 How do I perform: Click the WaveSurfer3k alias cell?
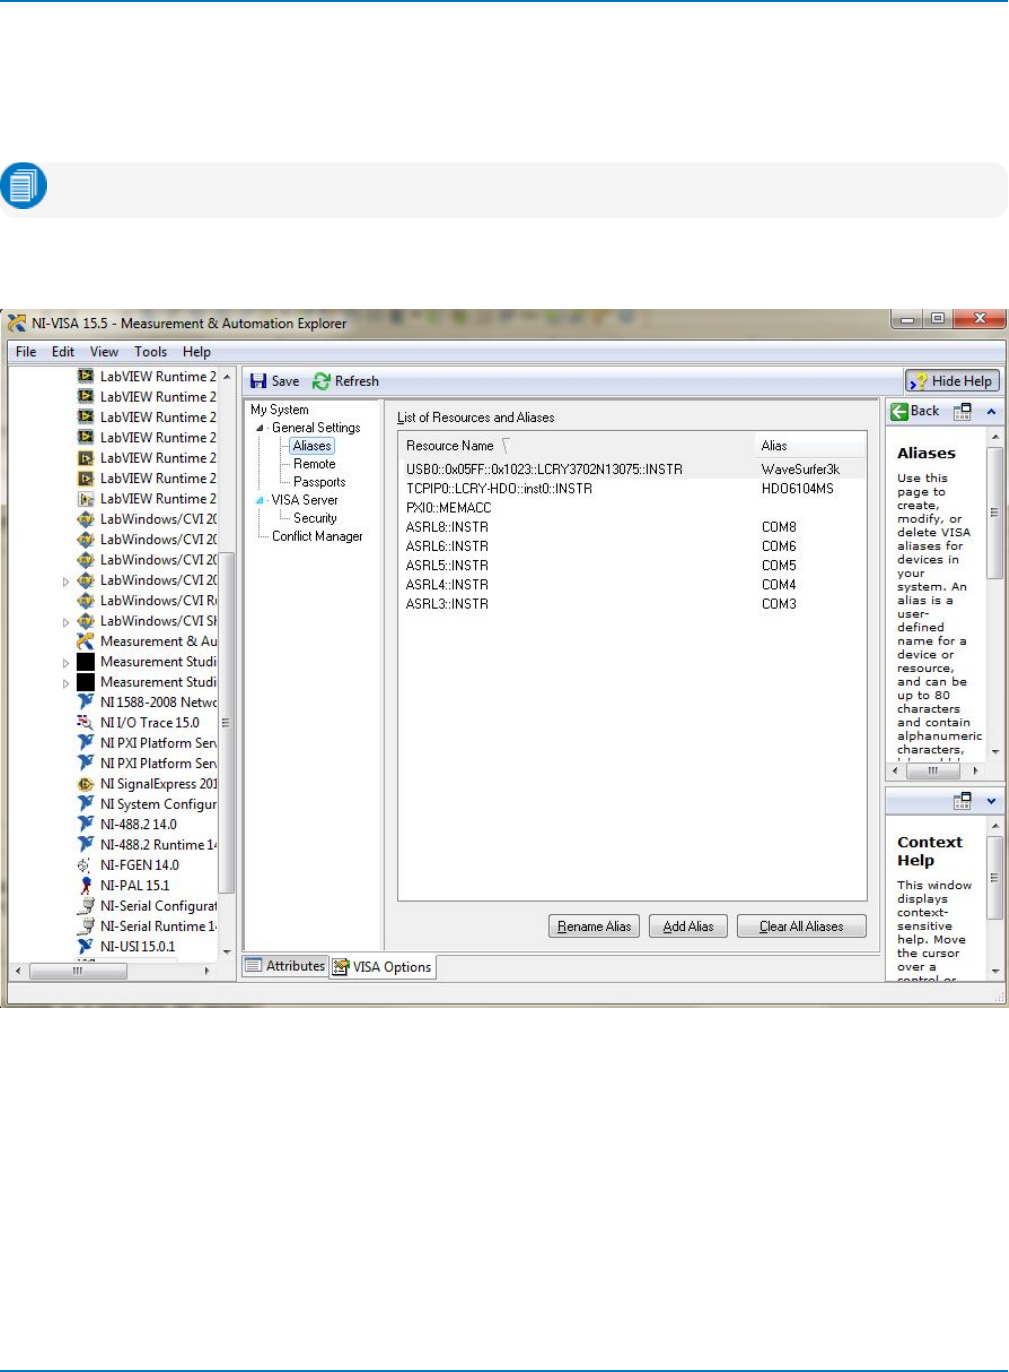click(x=800, y=469)
